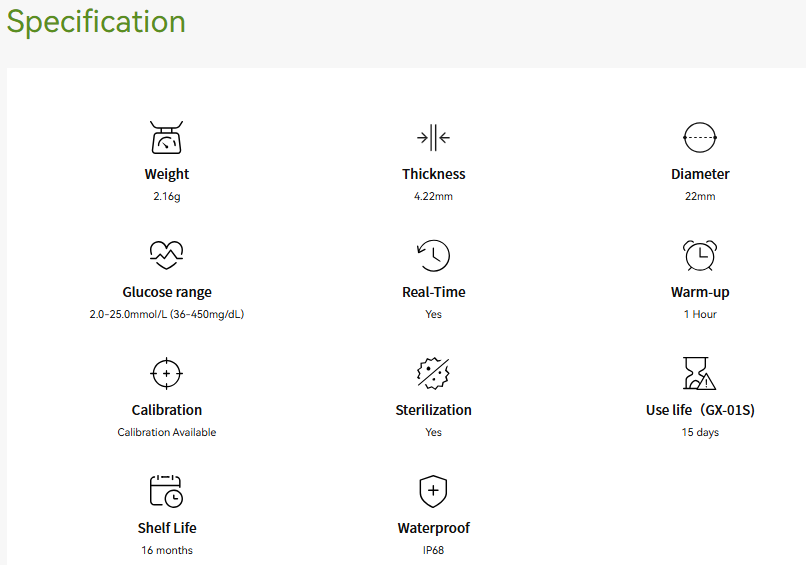Click the Weight scale icon

pos(167,137)
